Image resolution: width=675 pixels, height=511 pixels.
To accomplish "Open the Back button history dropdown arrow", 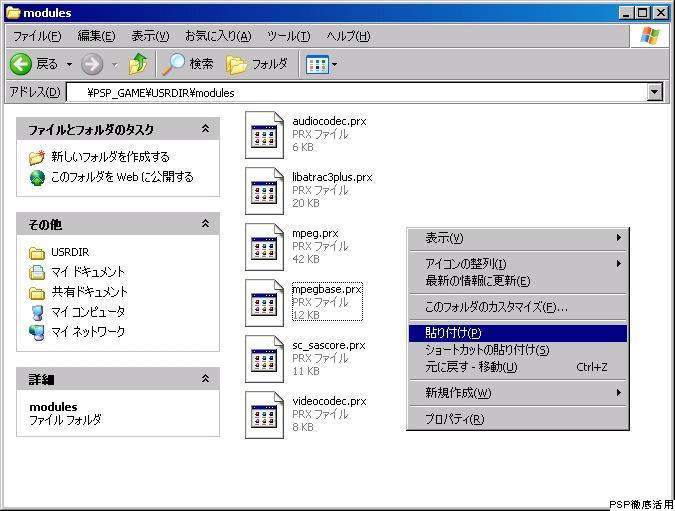I will 69,65.
